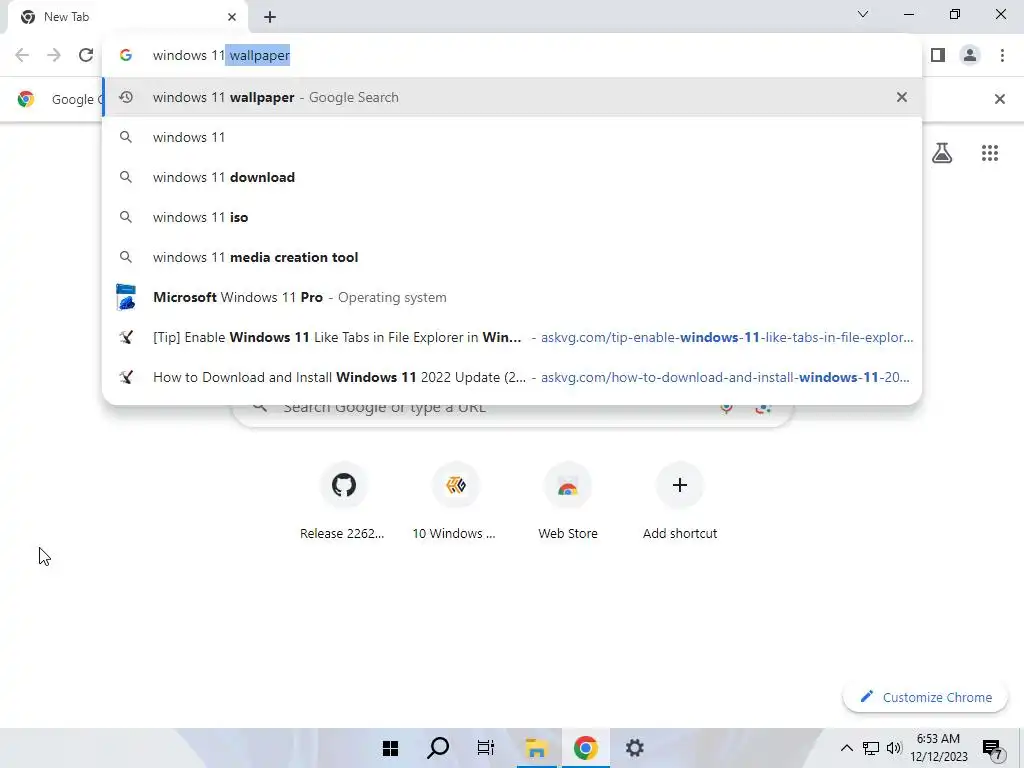Select the windows 11 iso suggestion

[512, 217]
